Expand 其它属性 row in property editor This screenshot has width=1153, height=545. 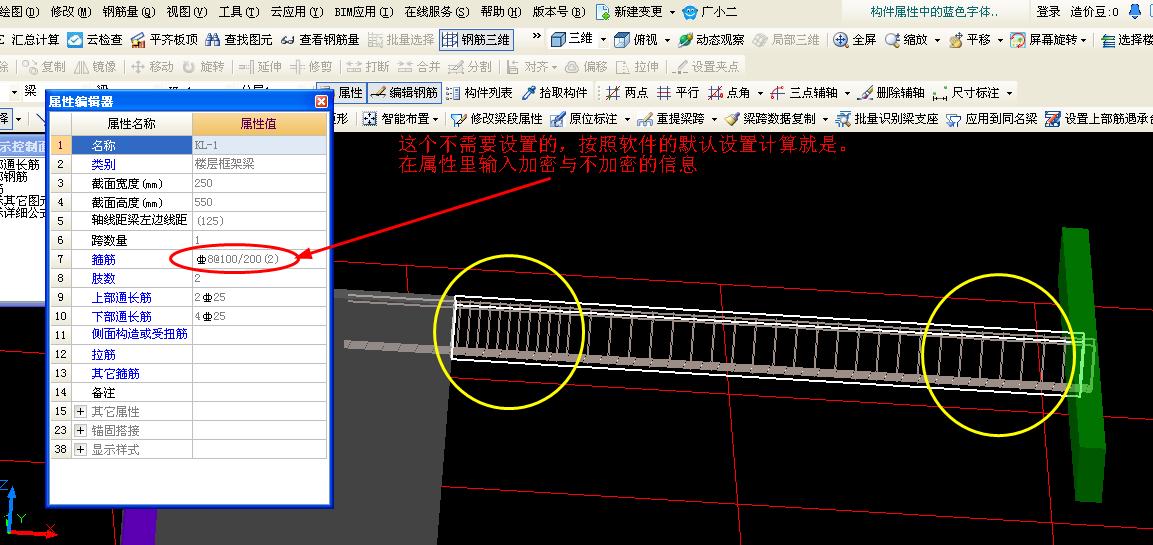81,411
